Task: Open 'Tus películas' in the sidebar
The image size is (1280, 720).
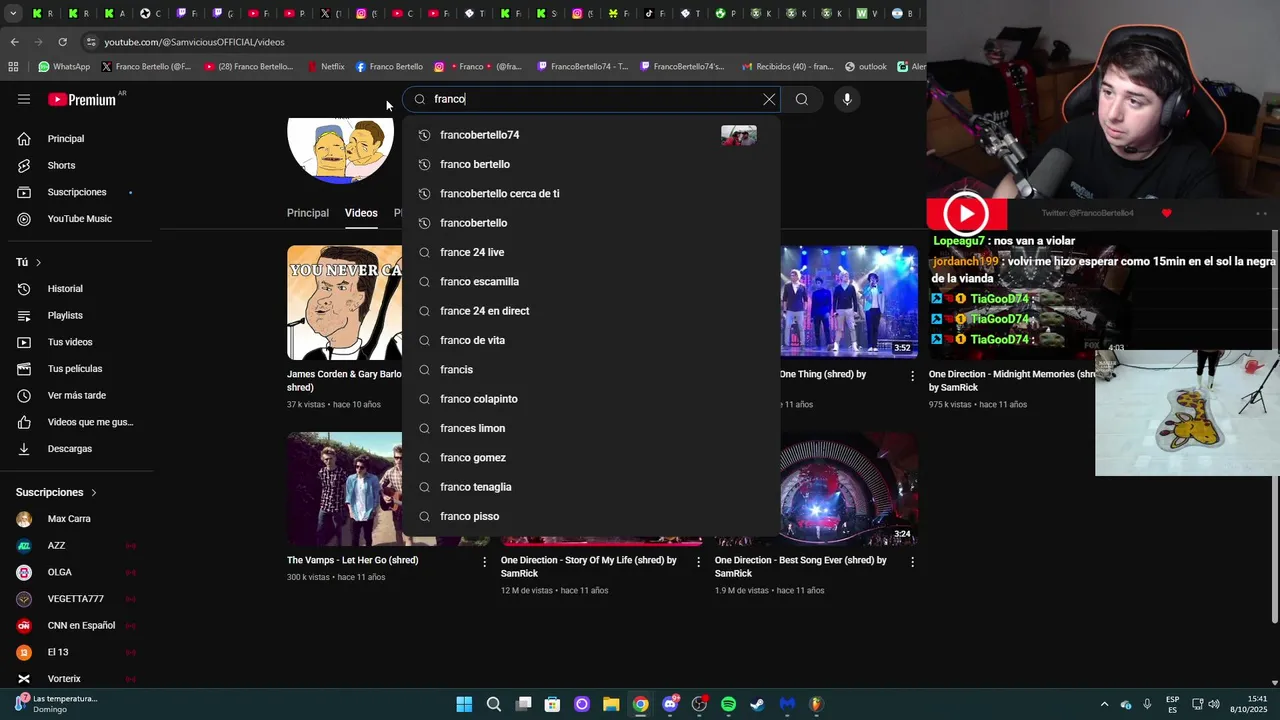Action: coord(76,369)
